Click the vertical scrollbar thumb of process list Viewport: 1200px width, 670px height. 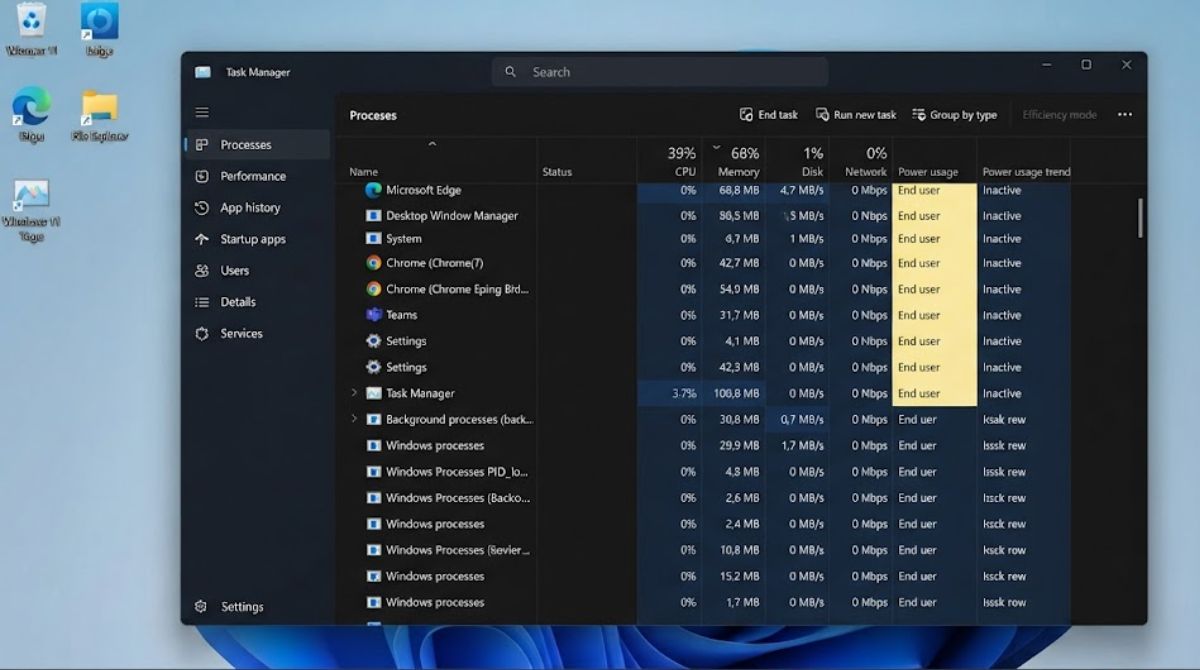tap(1140, 218)
